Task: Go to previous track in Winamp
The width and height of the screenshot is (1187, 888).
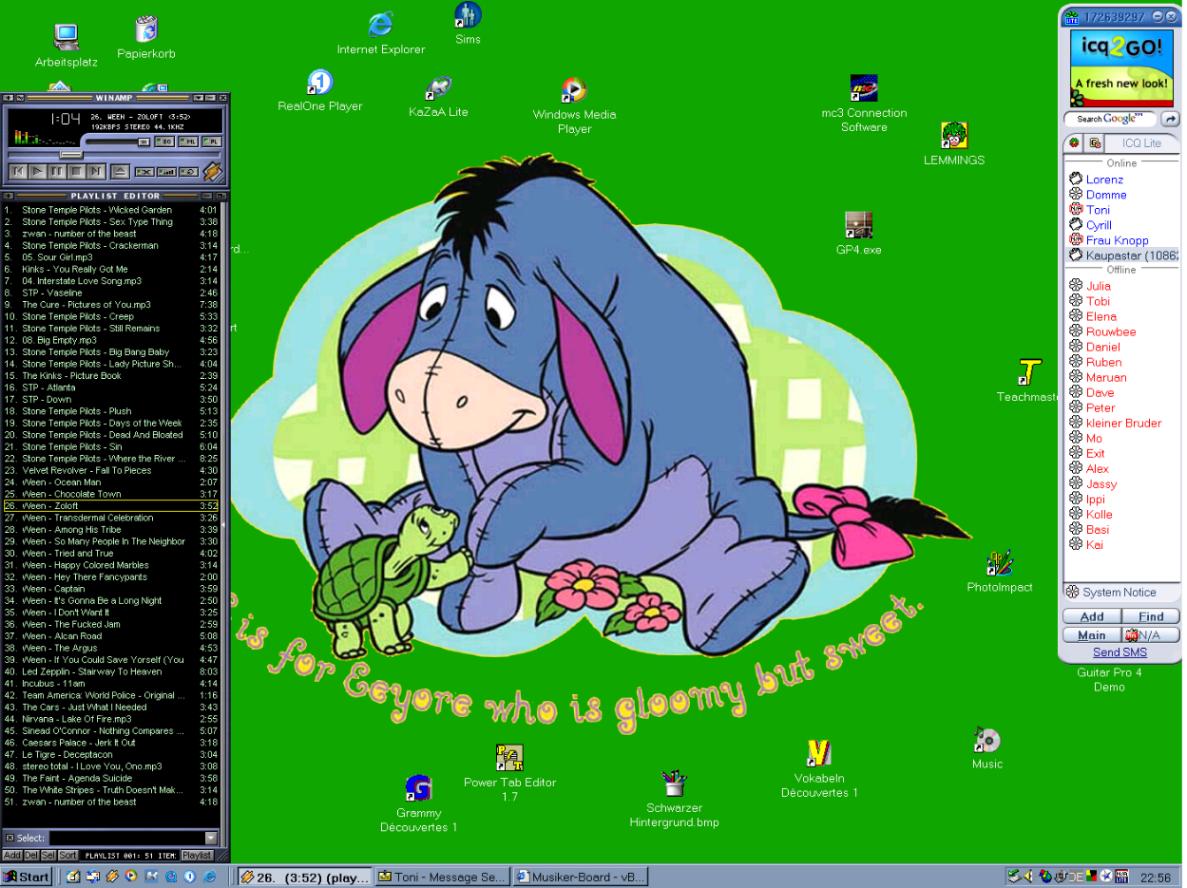Action: click(x=17, y=172)
